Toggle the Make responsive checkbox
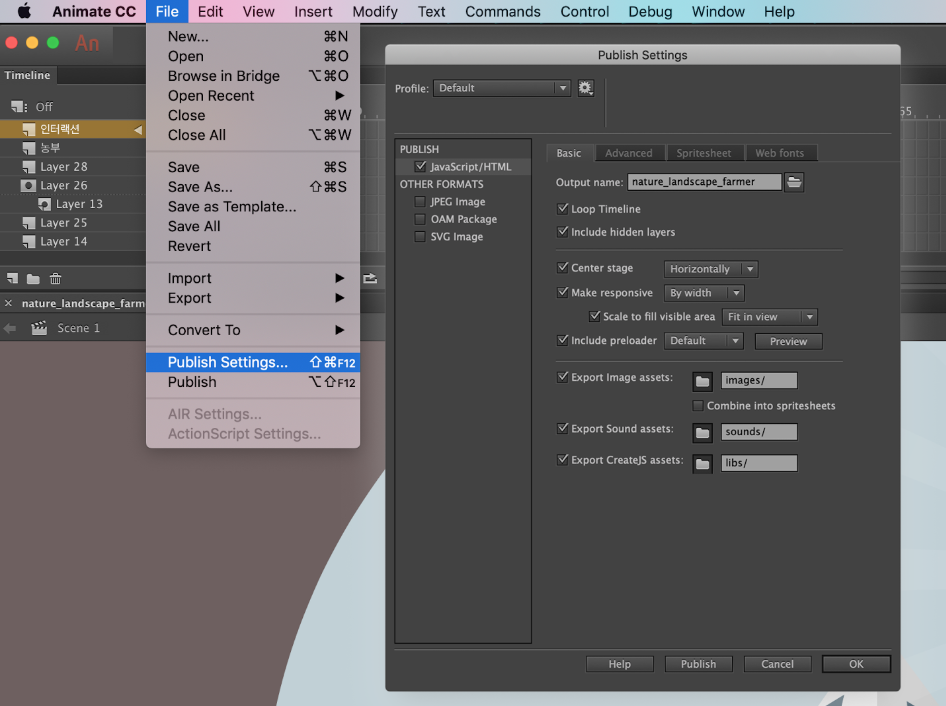Image resolution: width=946 pixels, height=706 pixels. 562,292
